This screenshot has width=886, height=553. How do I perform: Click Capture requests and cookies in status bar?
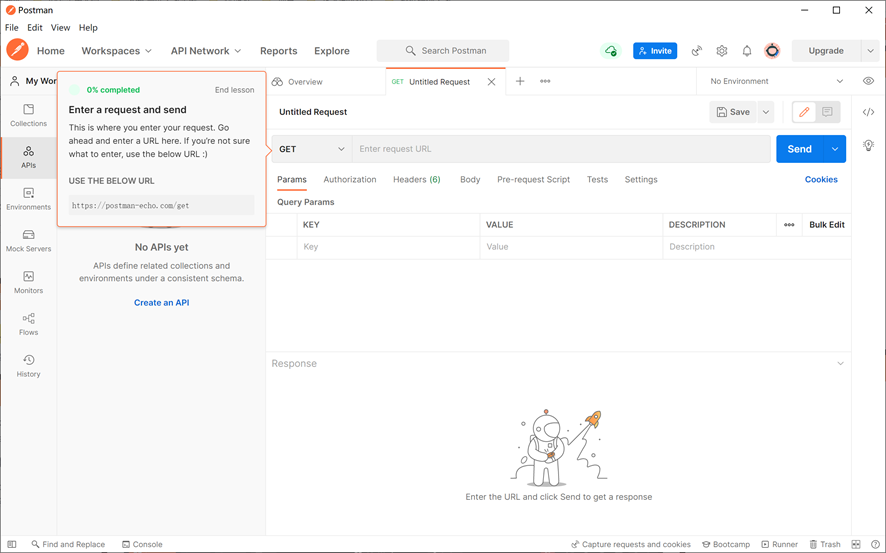click(631, 545)
